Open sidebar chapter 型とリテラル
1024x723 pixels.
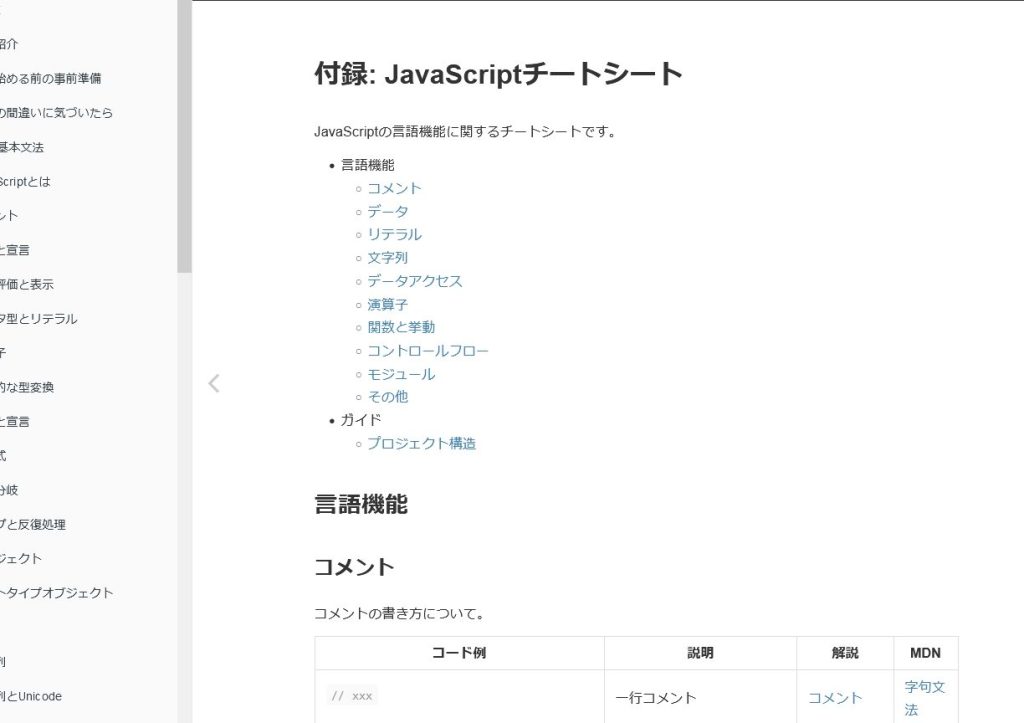(39, 319)
